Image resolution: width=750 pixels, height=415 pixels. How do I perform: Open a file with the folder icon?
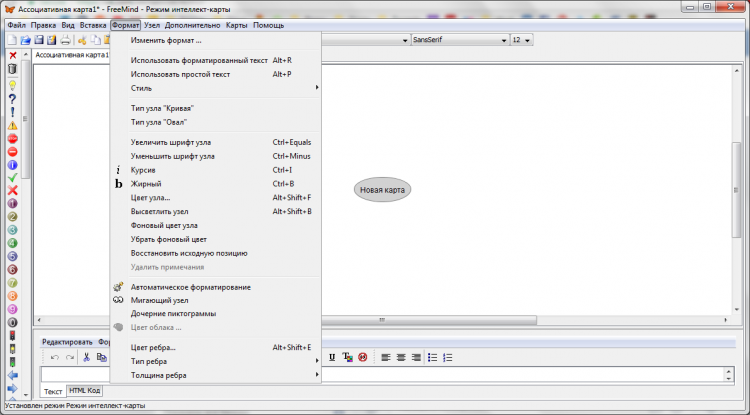point(25,40)
